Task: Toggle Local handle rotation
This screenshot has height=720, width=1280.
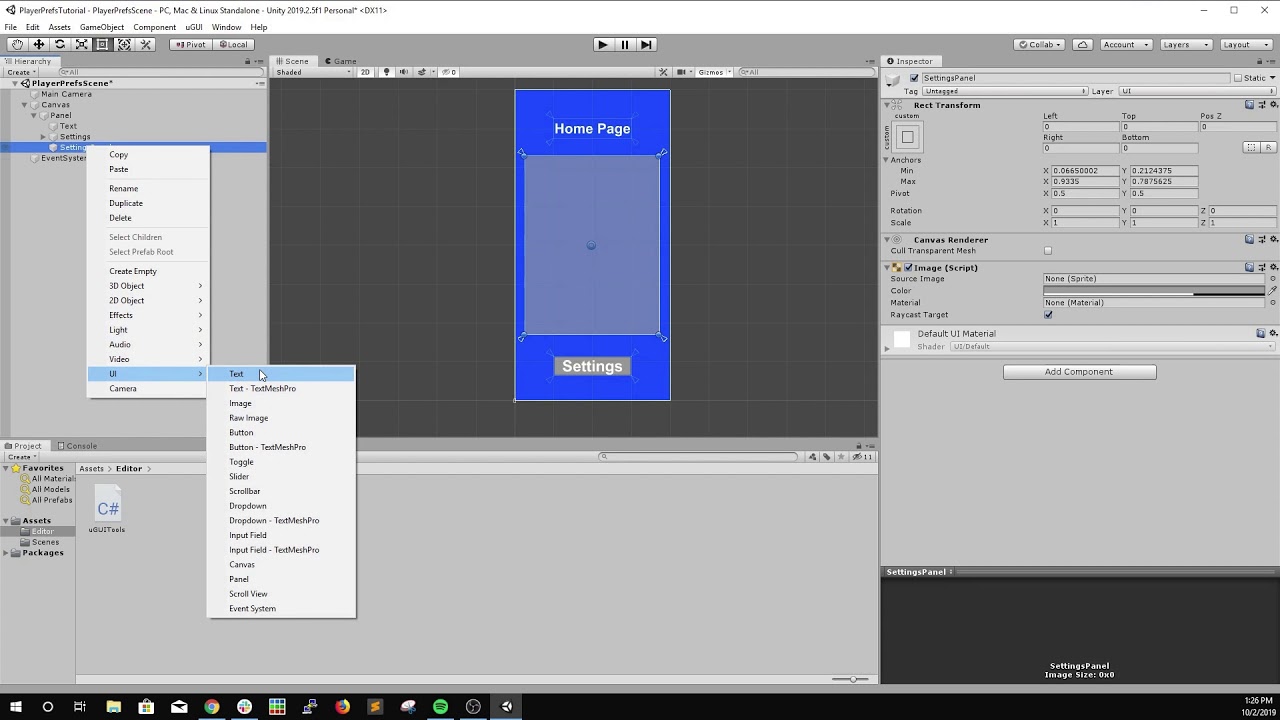Action: pyautogui.click(x=232, y=44)
